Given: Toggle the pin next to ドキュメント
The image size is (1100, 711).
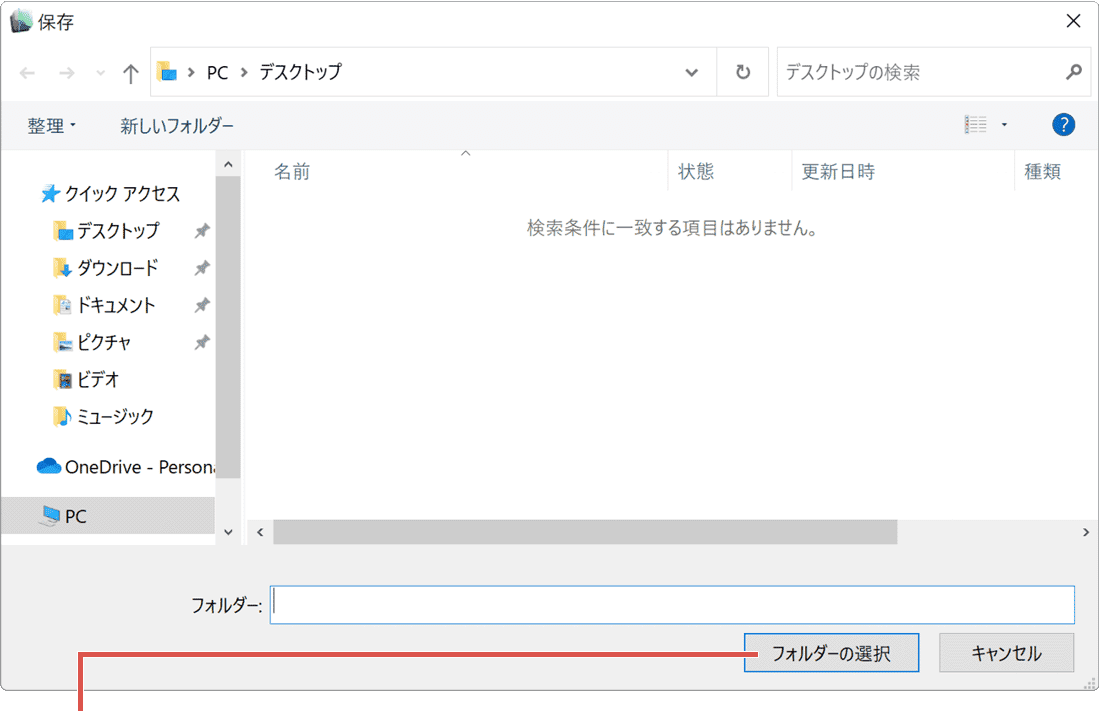Looking at the screenshot, I should [x=202, y=305].
